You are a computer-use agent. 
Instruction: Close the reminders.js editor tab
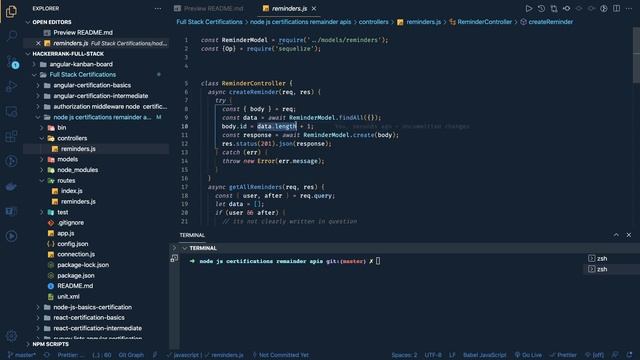(314, 8)
